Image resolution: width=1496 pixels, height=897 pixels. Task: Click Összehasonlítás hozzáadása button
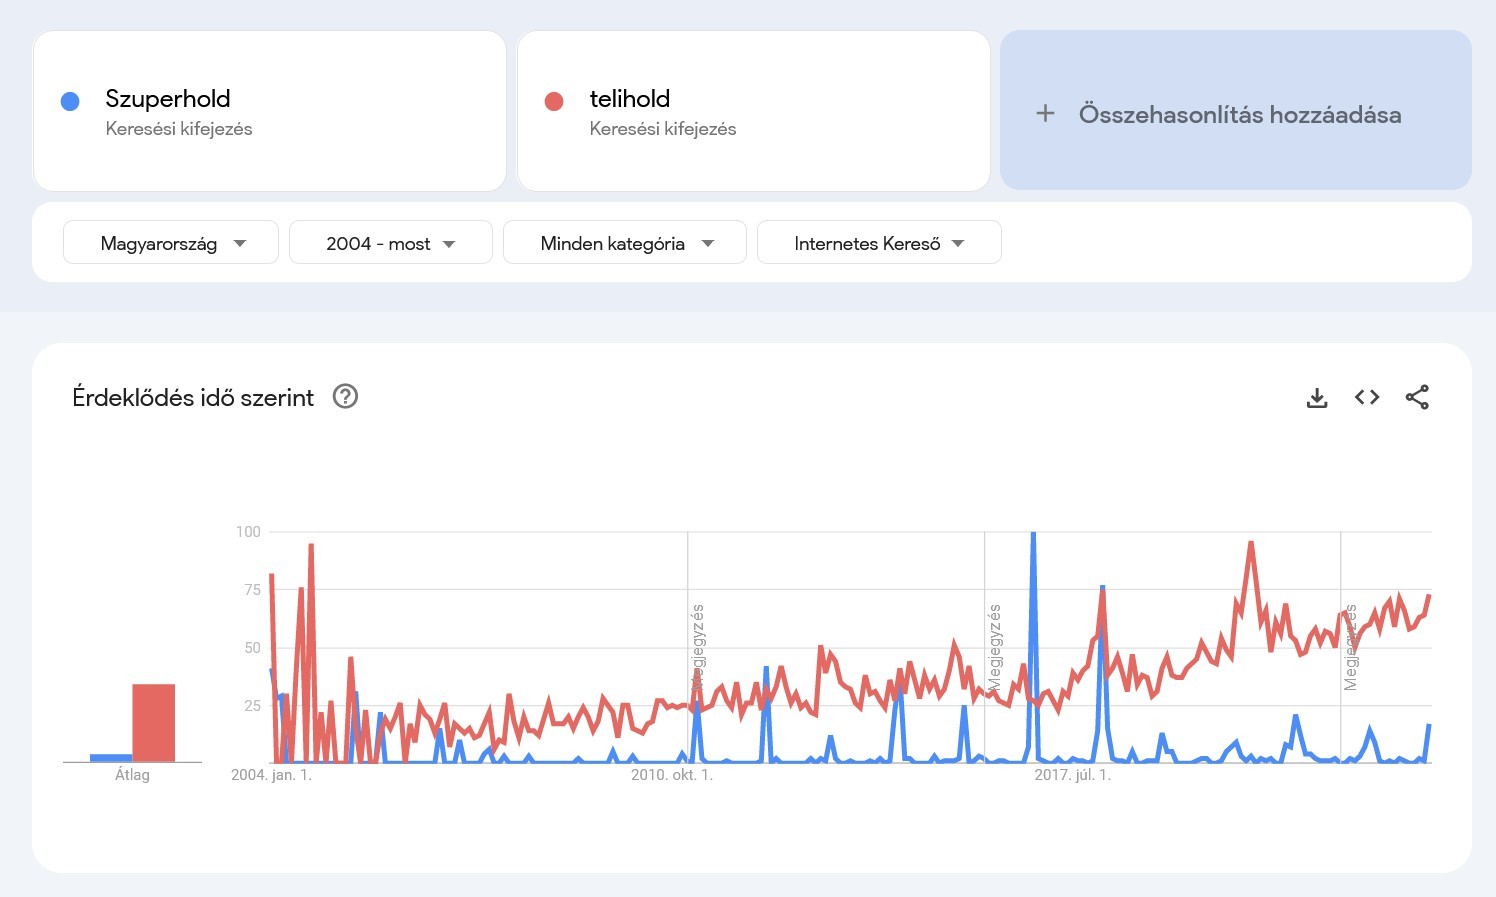click(1238, 114)
